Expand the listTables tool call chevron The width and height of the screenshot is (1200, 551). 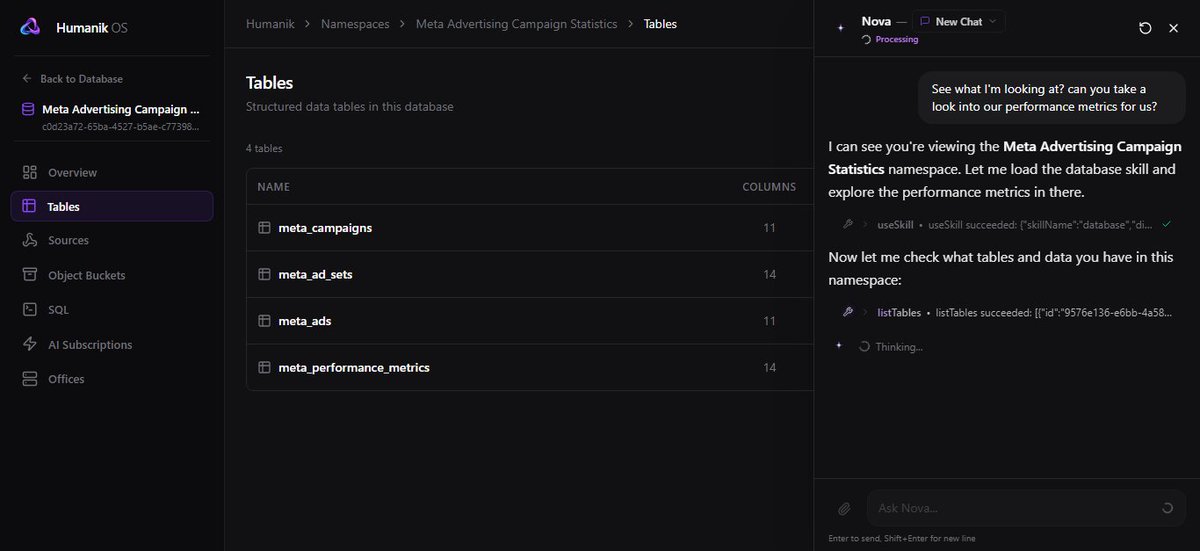tap(866, 313)
